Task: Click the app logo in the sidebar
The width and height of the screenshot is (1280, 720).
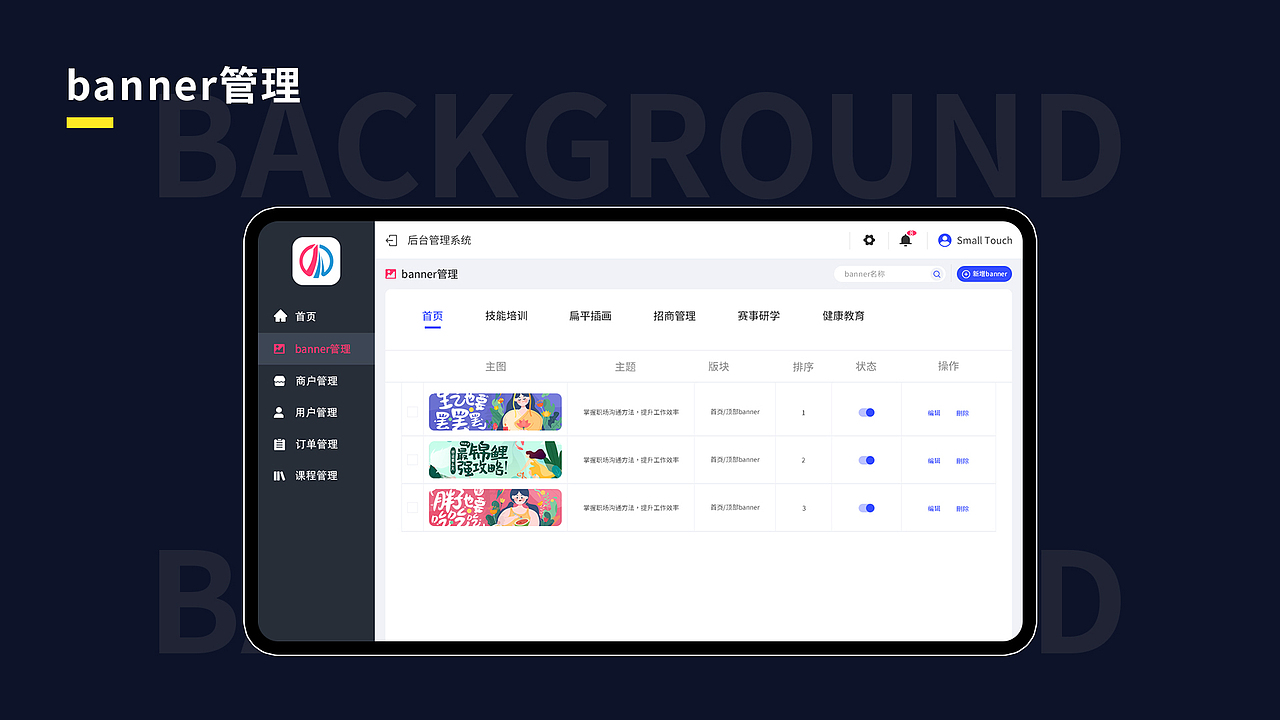Action: pos(316,261)
